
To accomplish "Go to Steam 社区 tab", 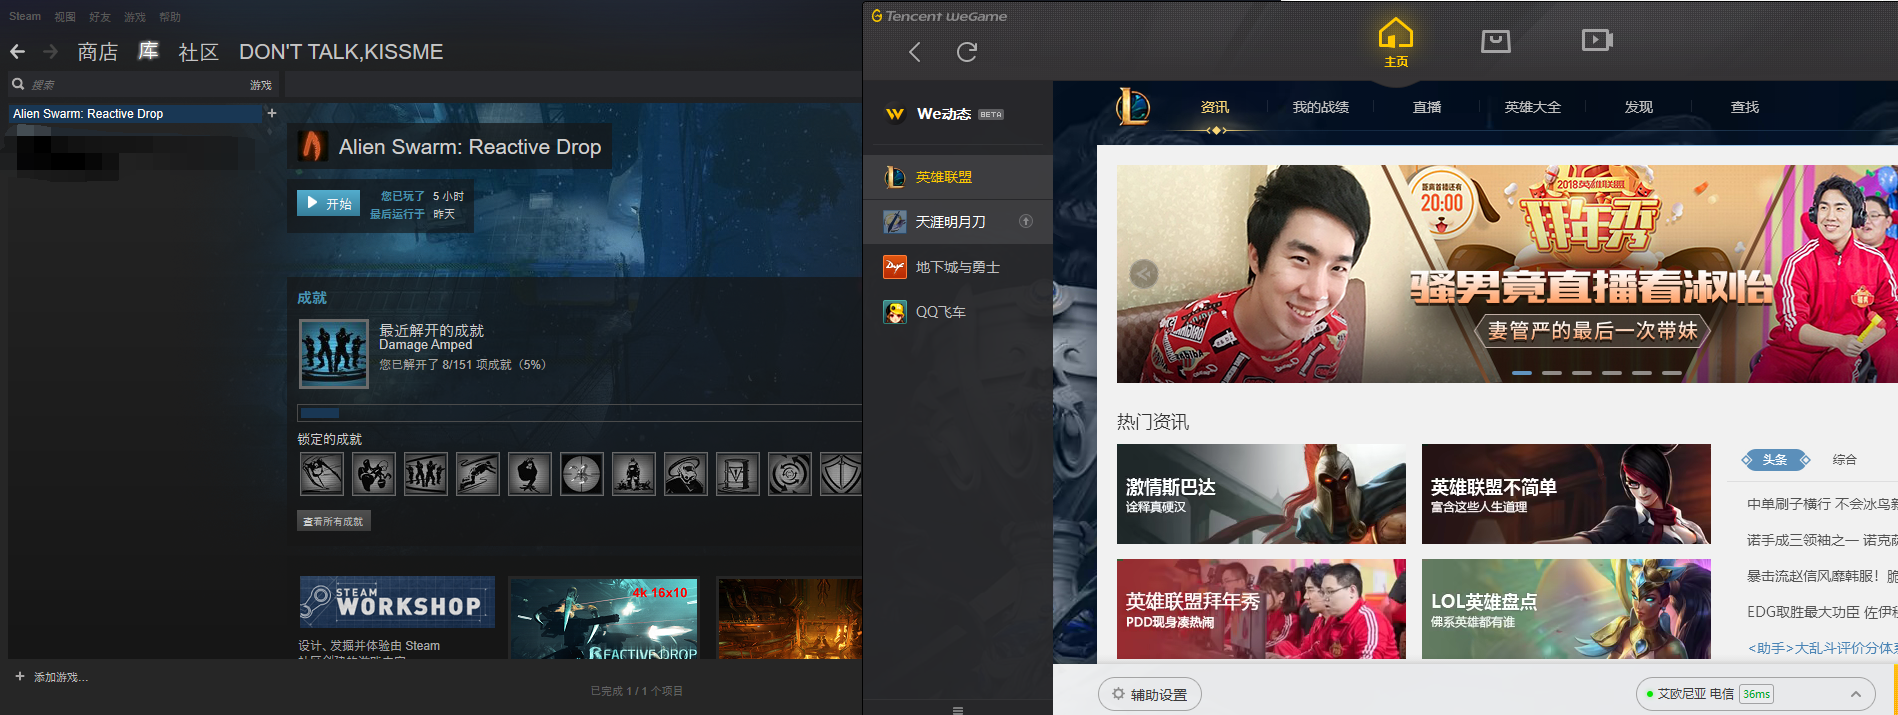I will tap(198, 51).
